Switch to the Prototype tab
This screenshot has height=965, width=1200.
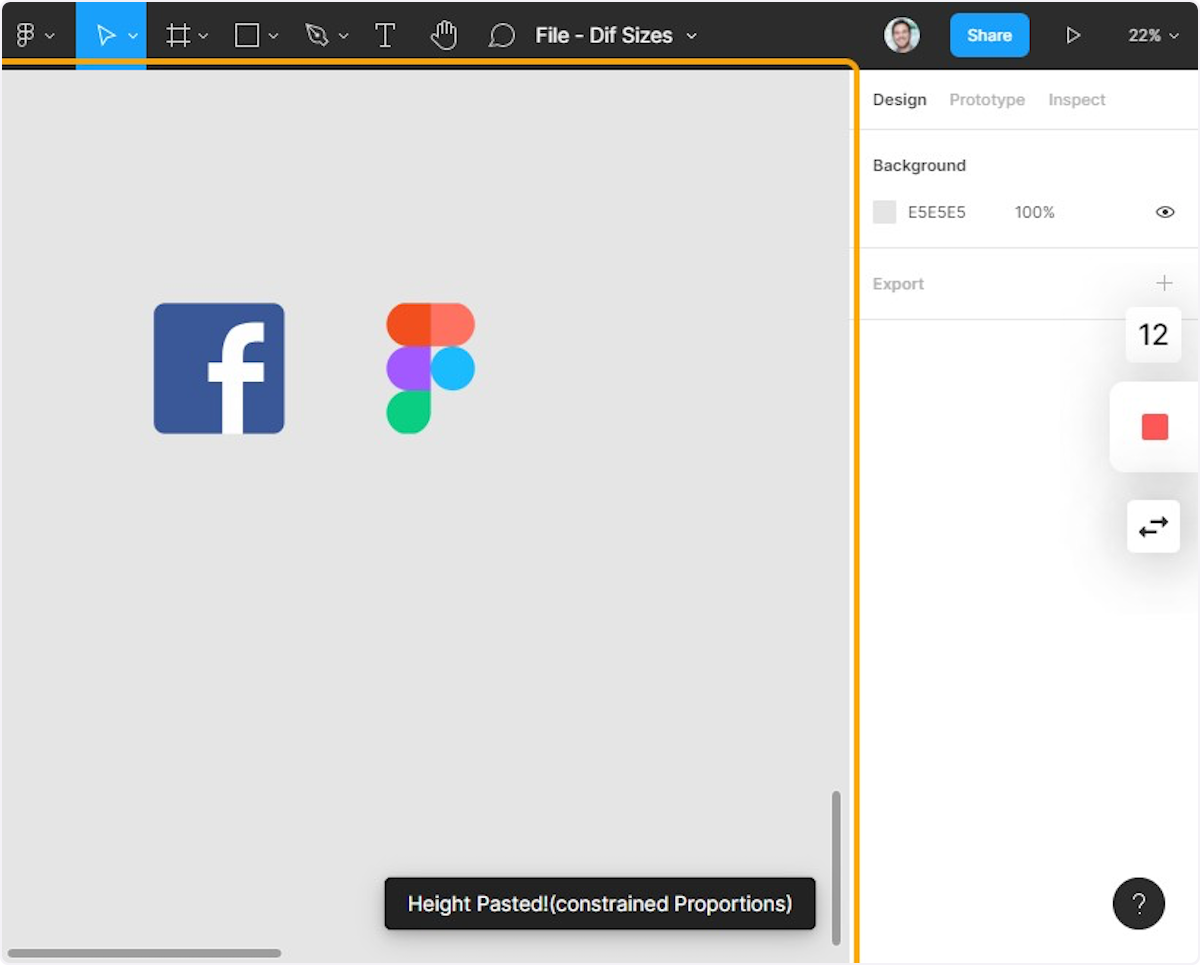pos(987,100)
